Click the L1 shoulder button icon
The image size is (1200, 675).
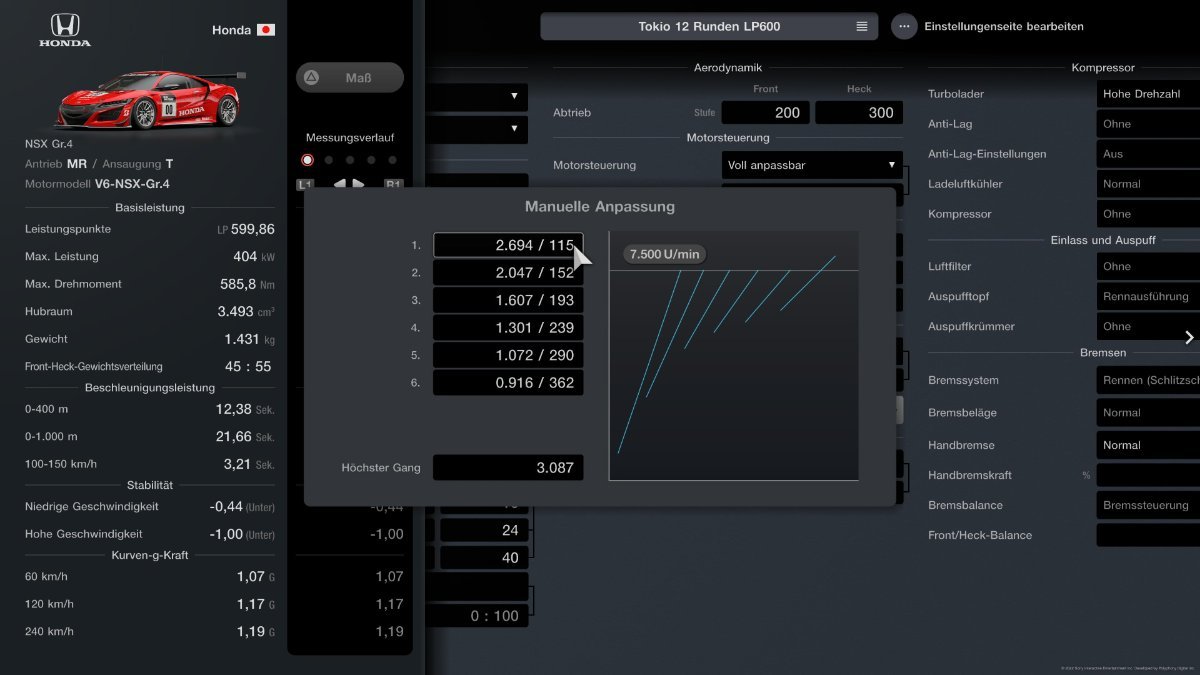point(305,184)
